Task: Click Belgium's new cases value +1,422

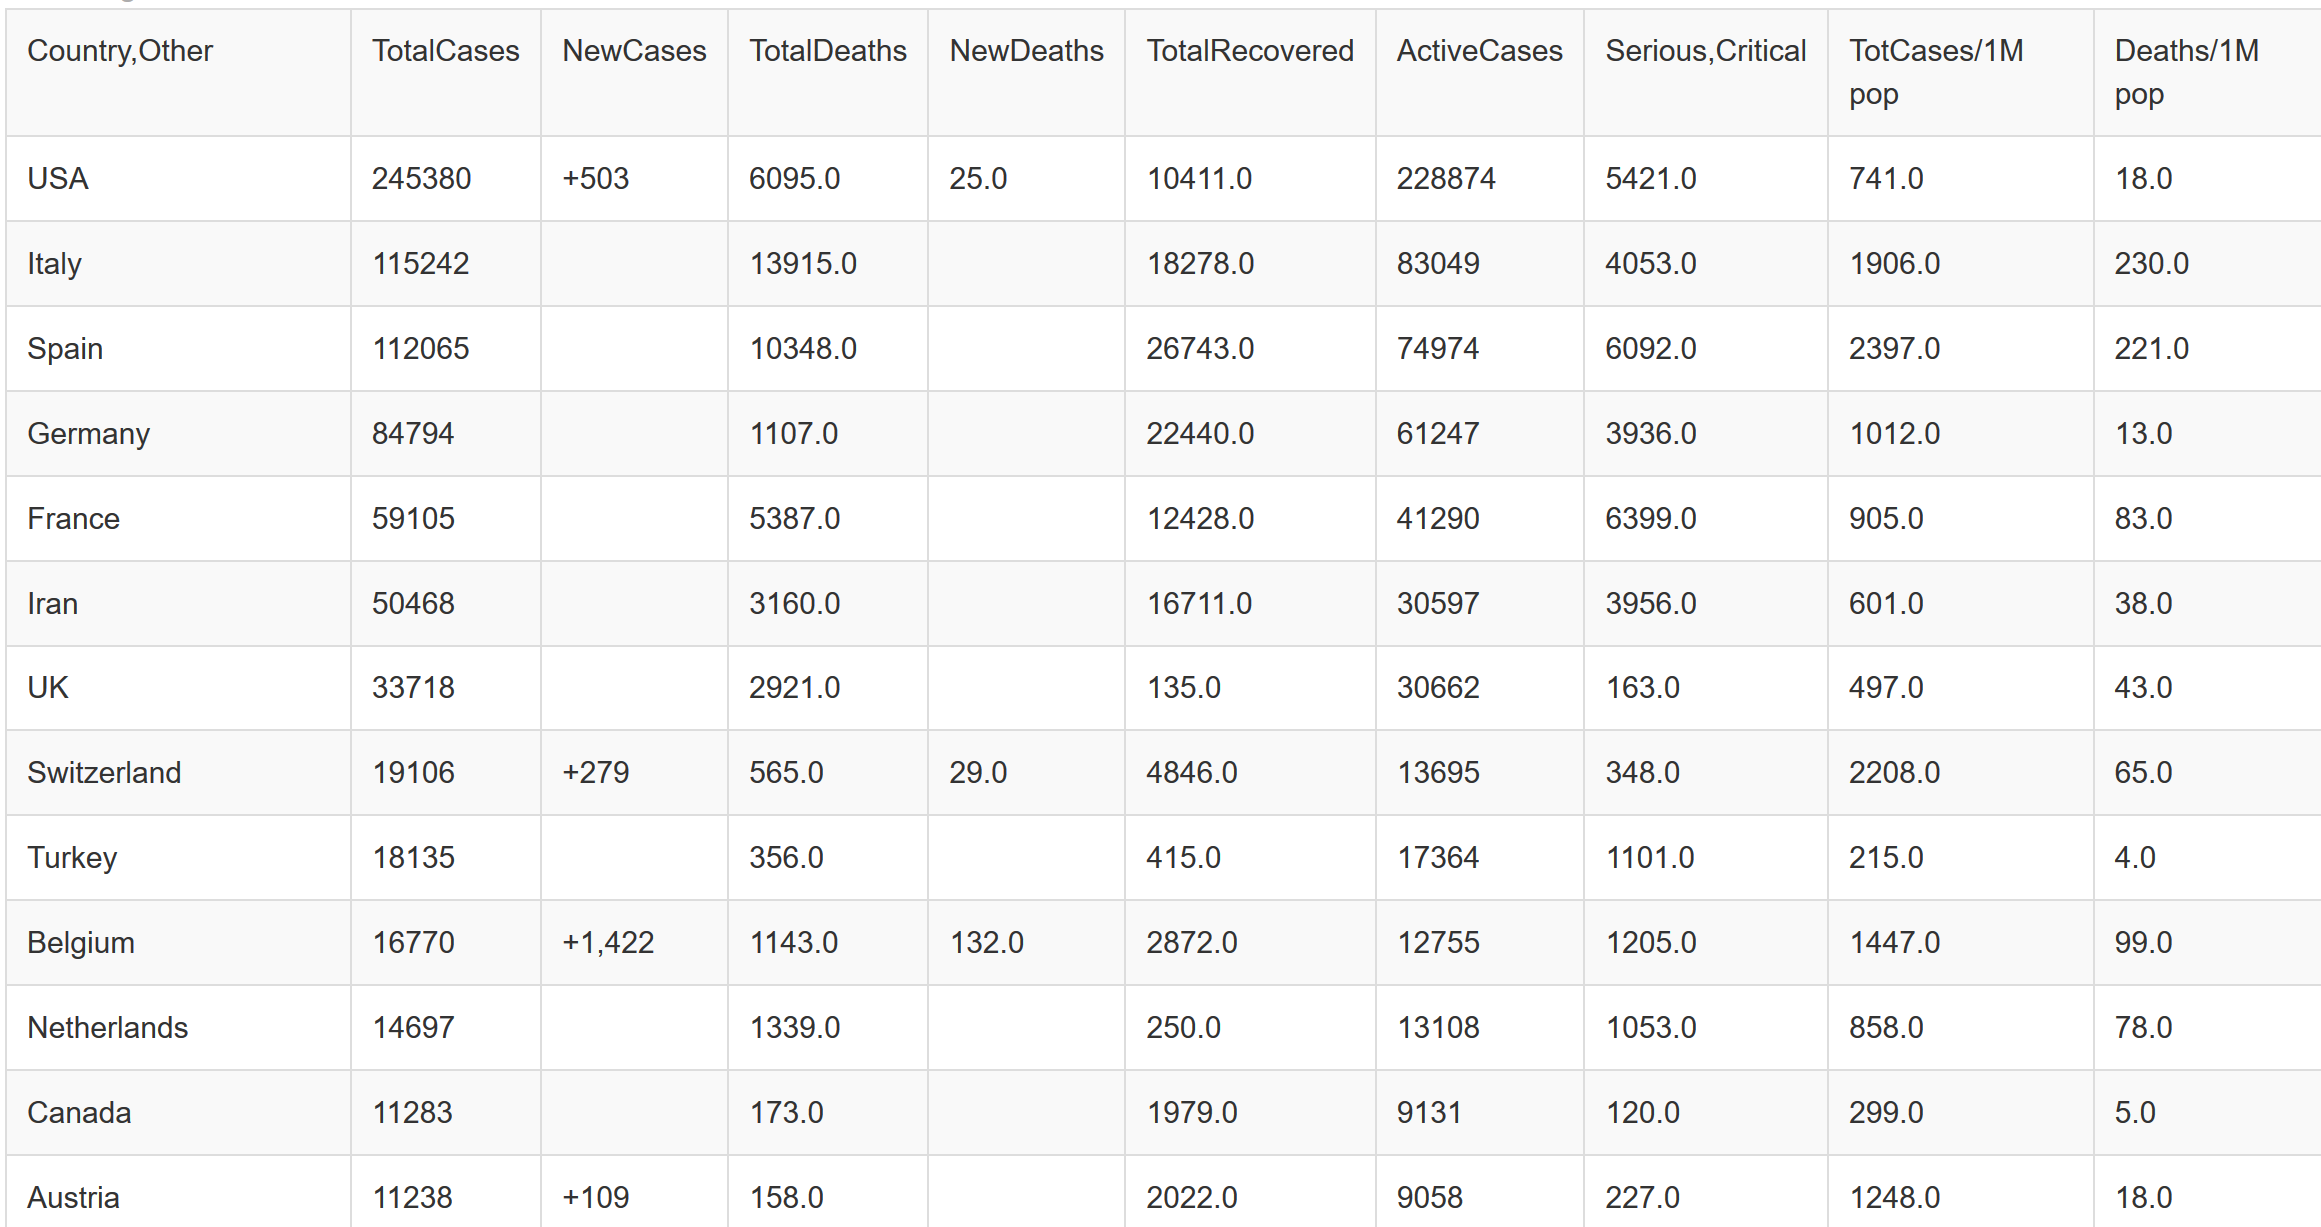Action: [x=607, y=943]
